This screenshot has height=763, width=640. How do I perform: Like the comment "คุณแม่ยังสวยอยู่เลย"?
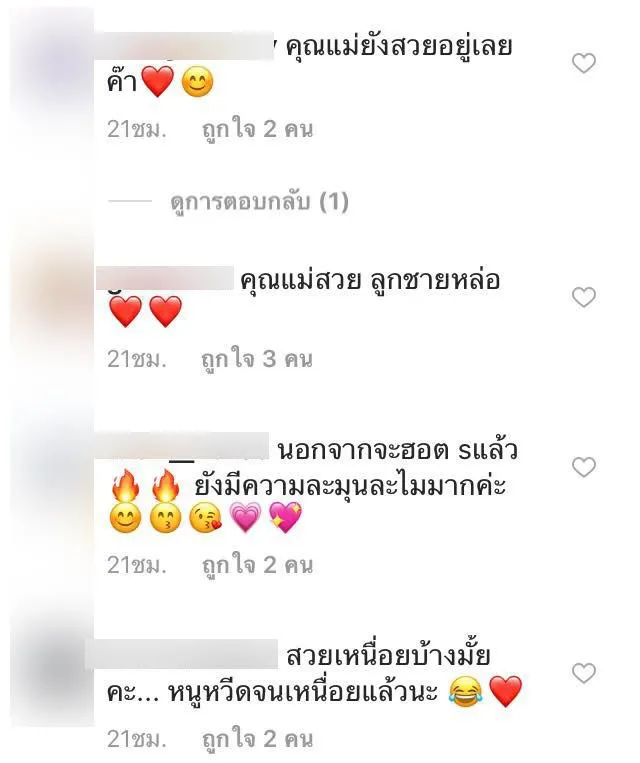point(584,63)
